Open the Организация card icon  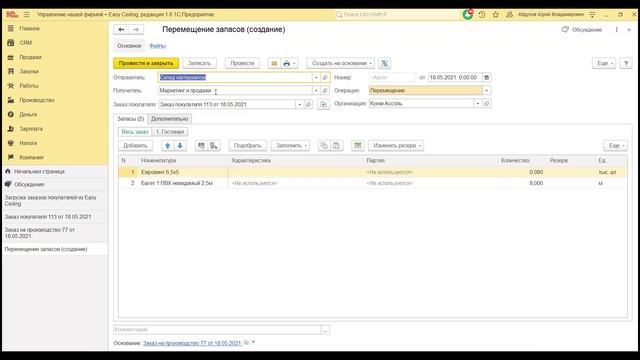coord(487,104)
